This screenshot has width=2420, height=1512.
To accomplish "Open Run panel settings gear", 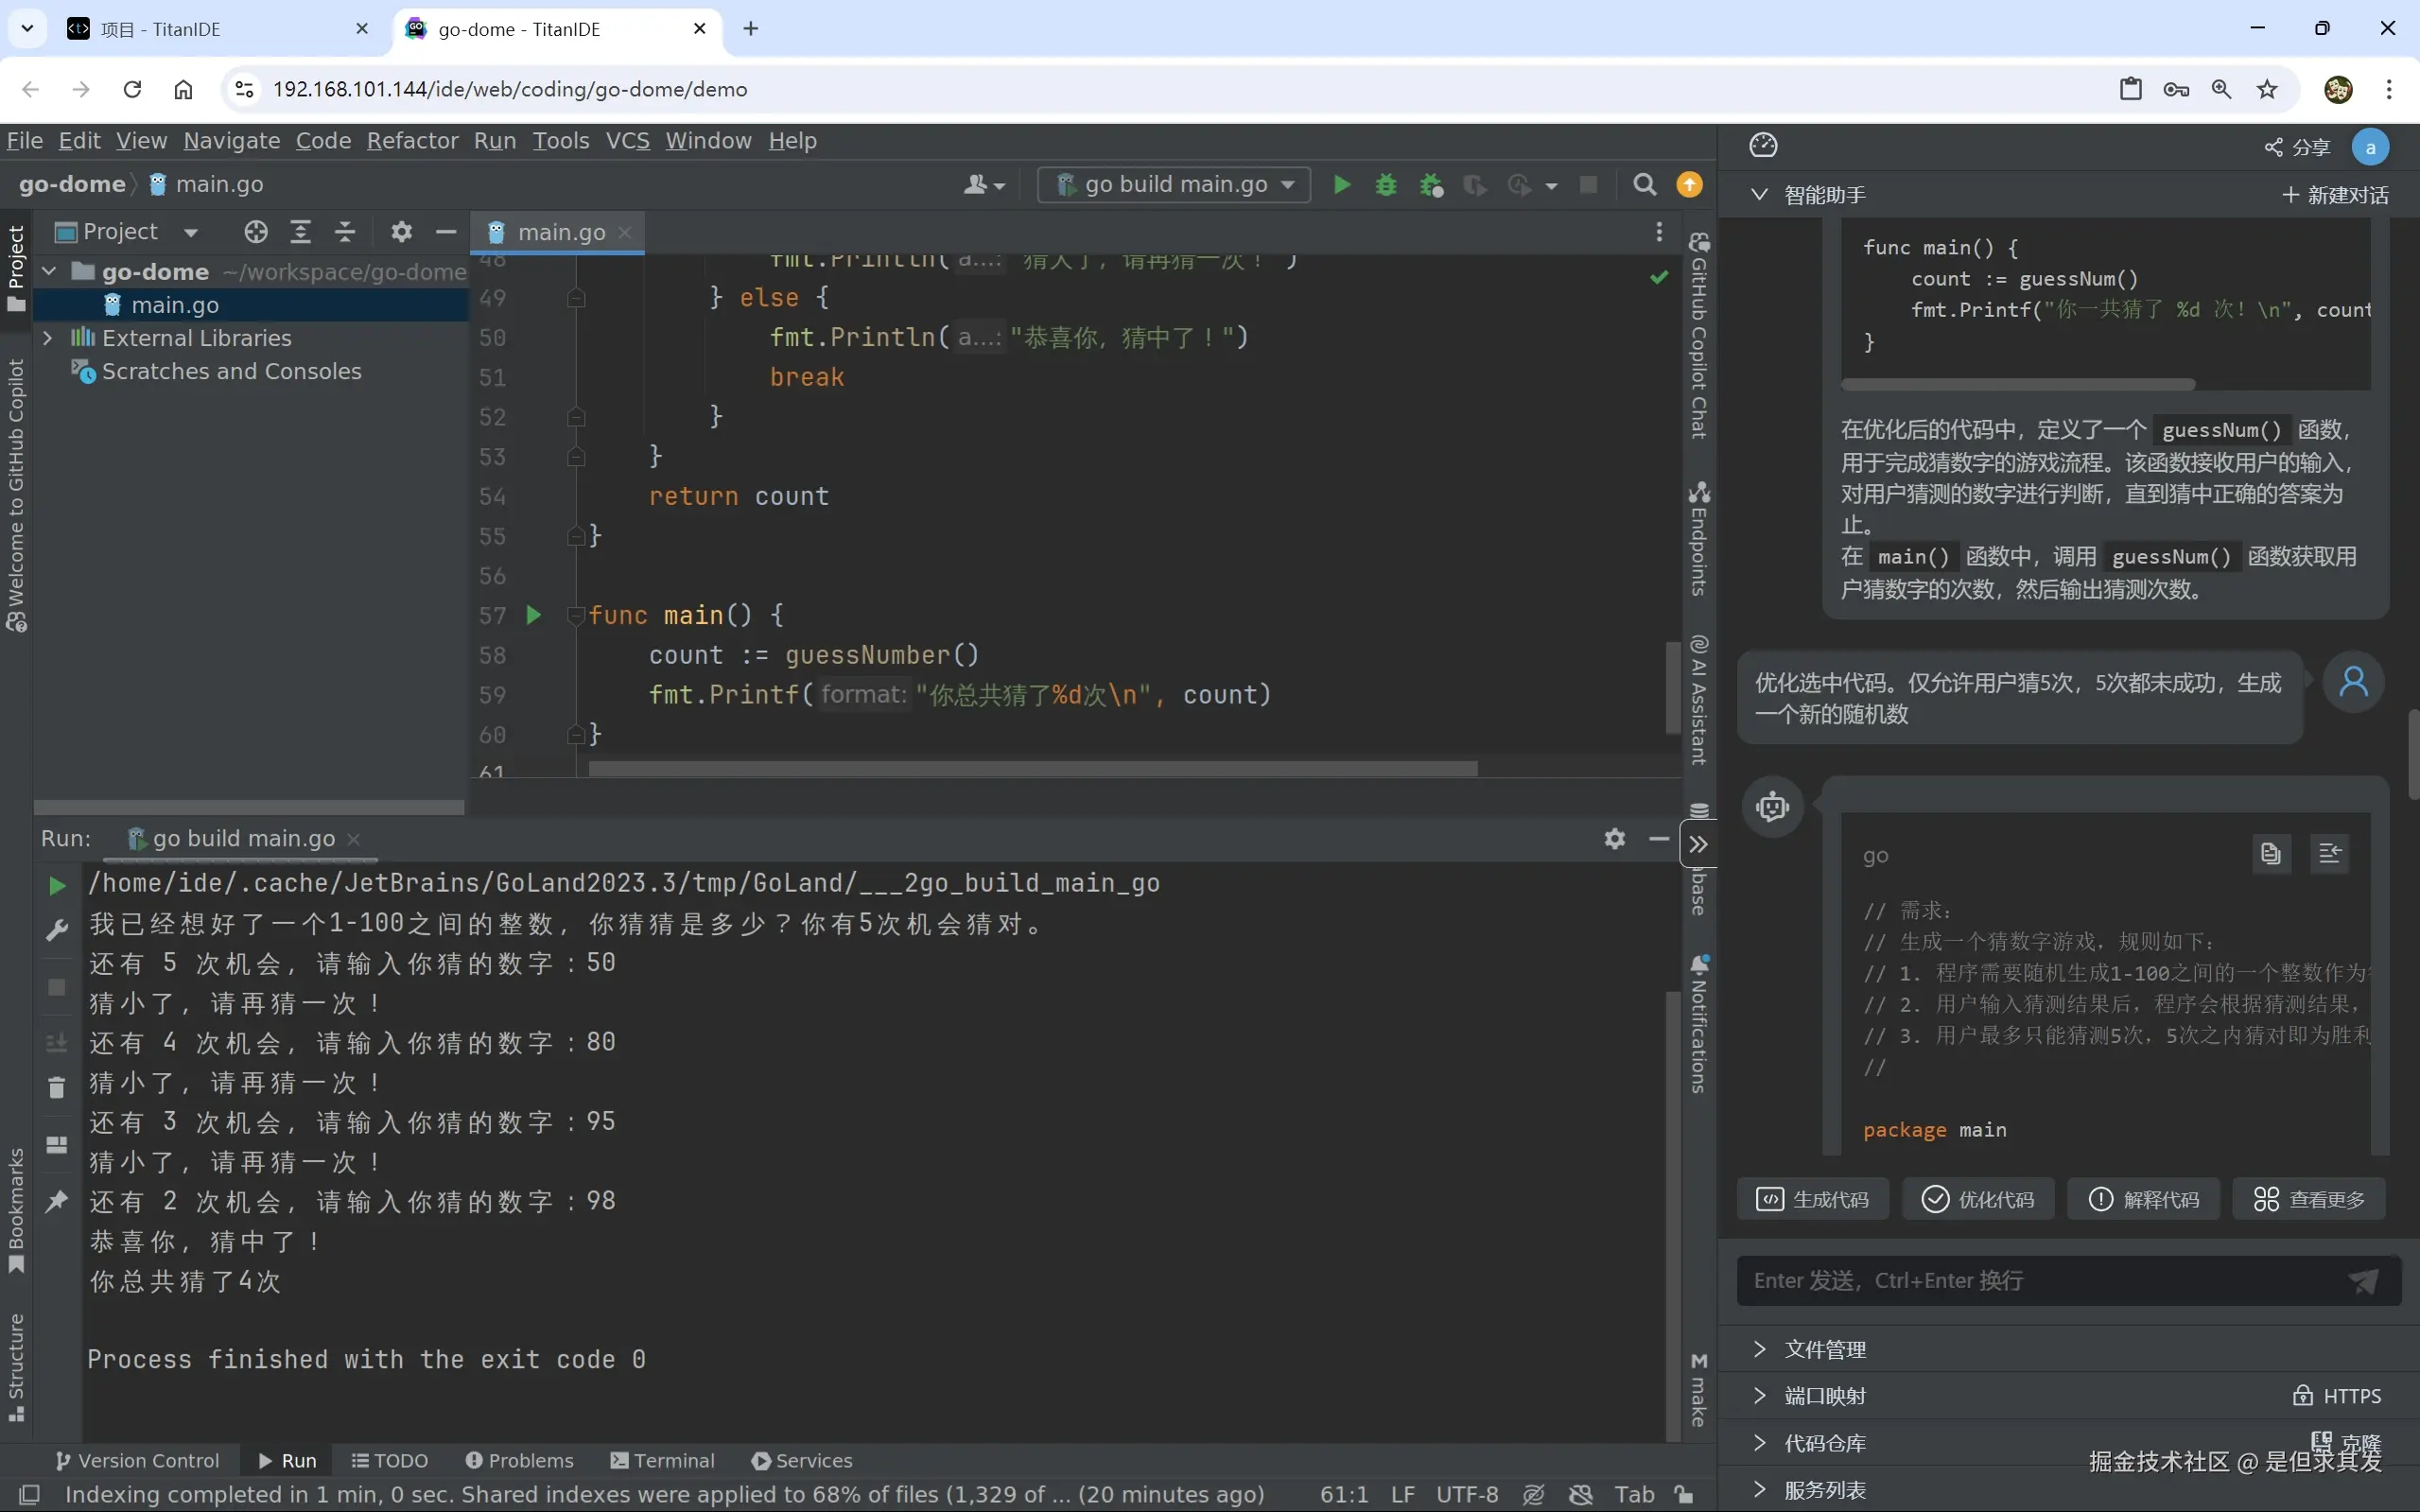I will (1614, 839).
